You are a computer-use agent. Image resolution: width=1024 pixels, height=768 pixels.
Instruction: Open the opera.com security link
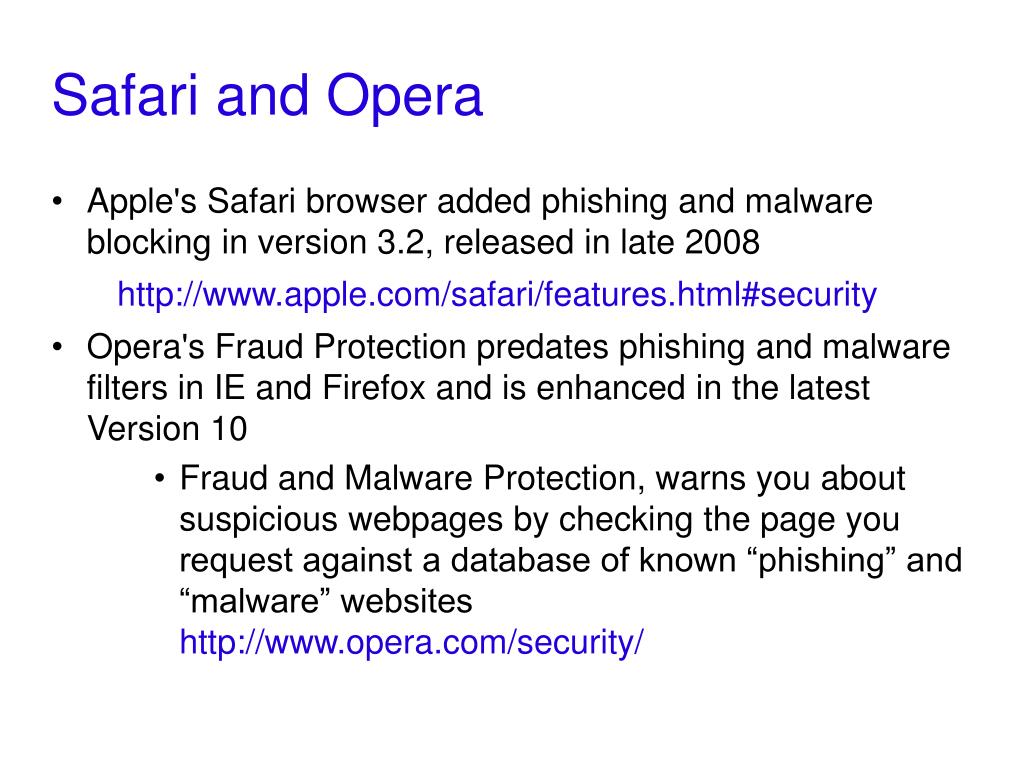tap(411, 643)
